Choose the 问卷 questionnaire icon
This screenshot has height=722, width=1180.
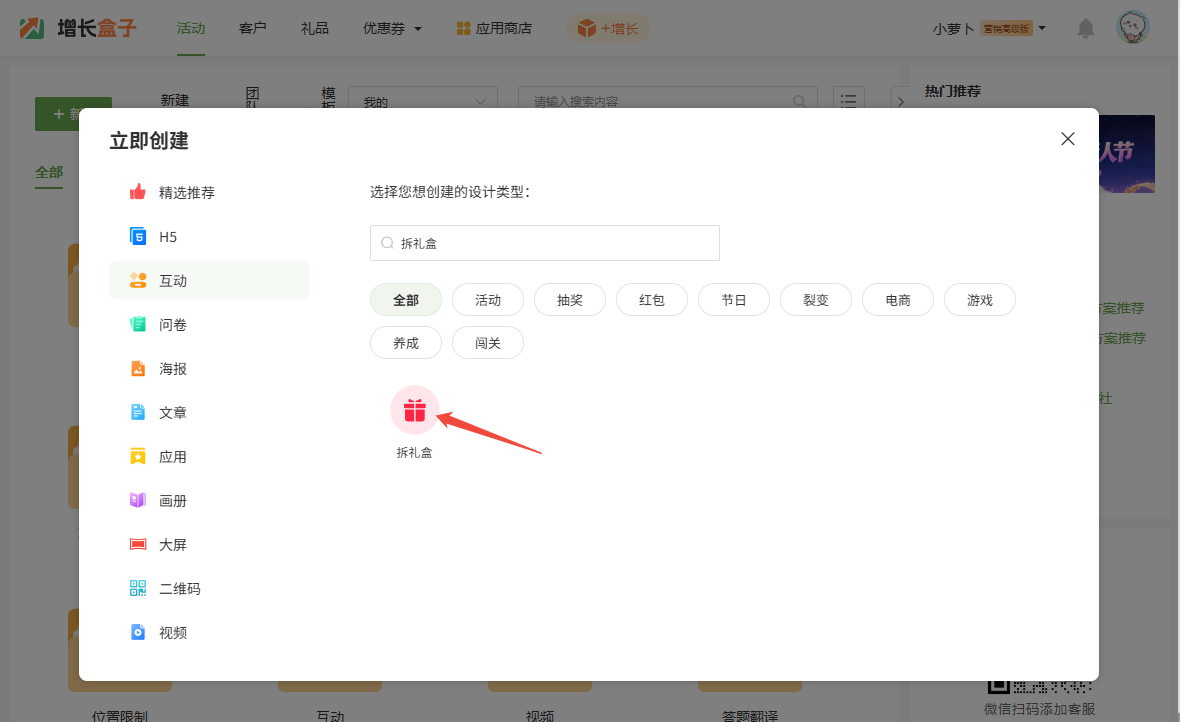(x=138, y=324)
